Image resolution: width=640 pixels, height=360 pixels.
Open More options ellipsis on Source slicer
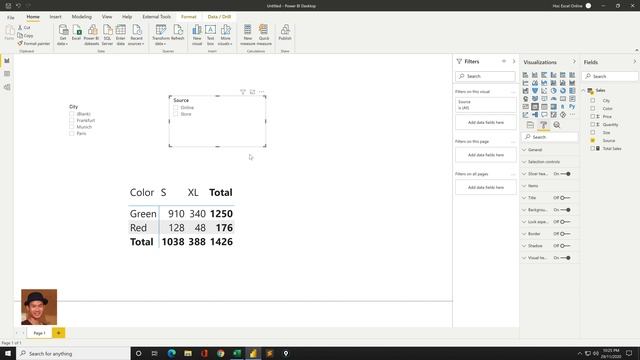point(262,92)
